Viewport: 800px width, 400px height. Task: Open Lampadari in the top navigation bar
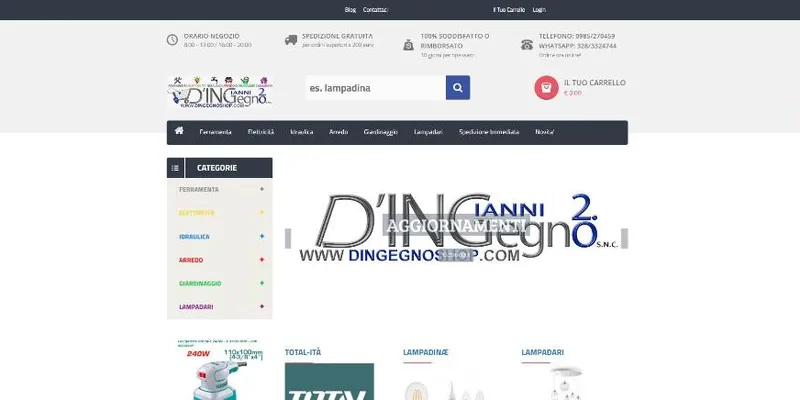tap(428, 132)
